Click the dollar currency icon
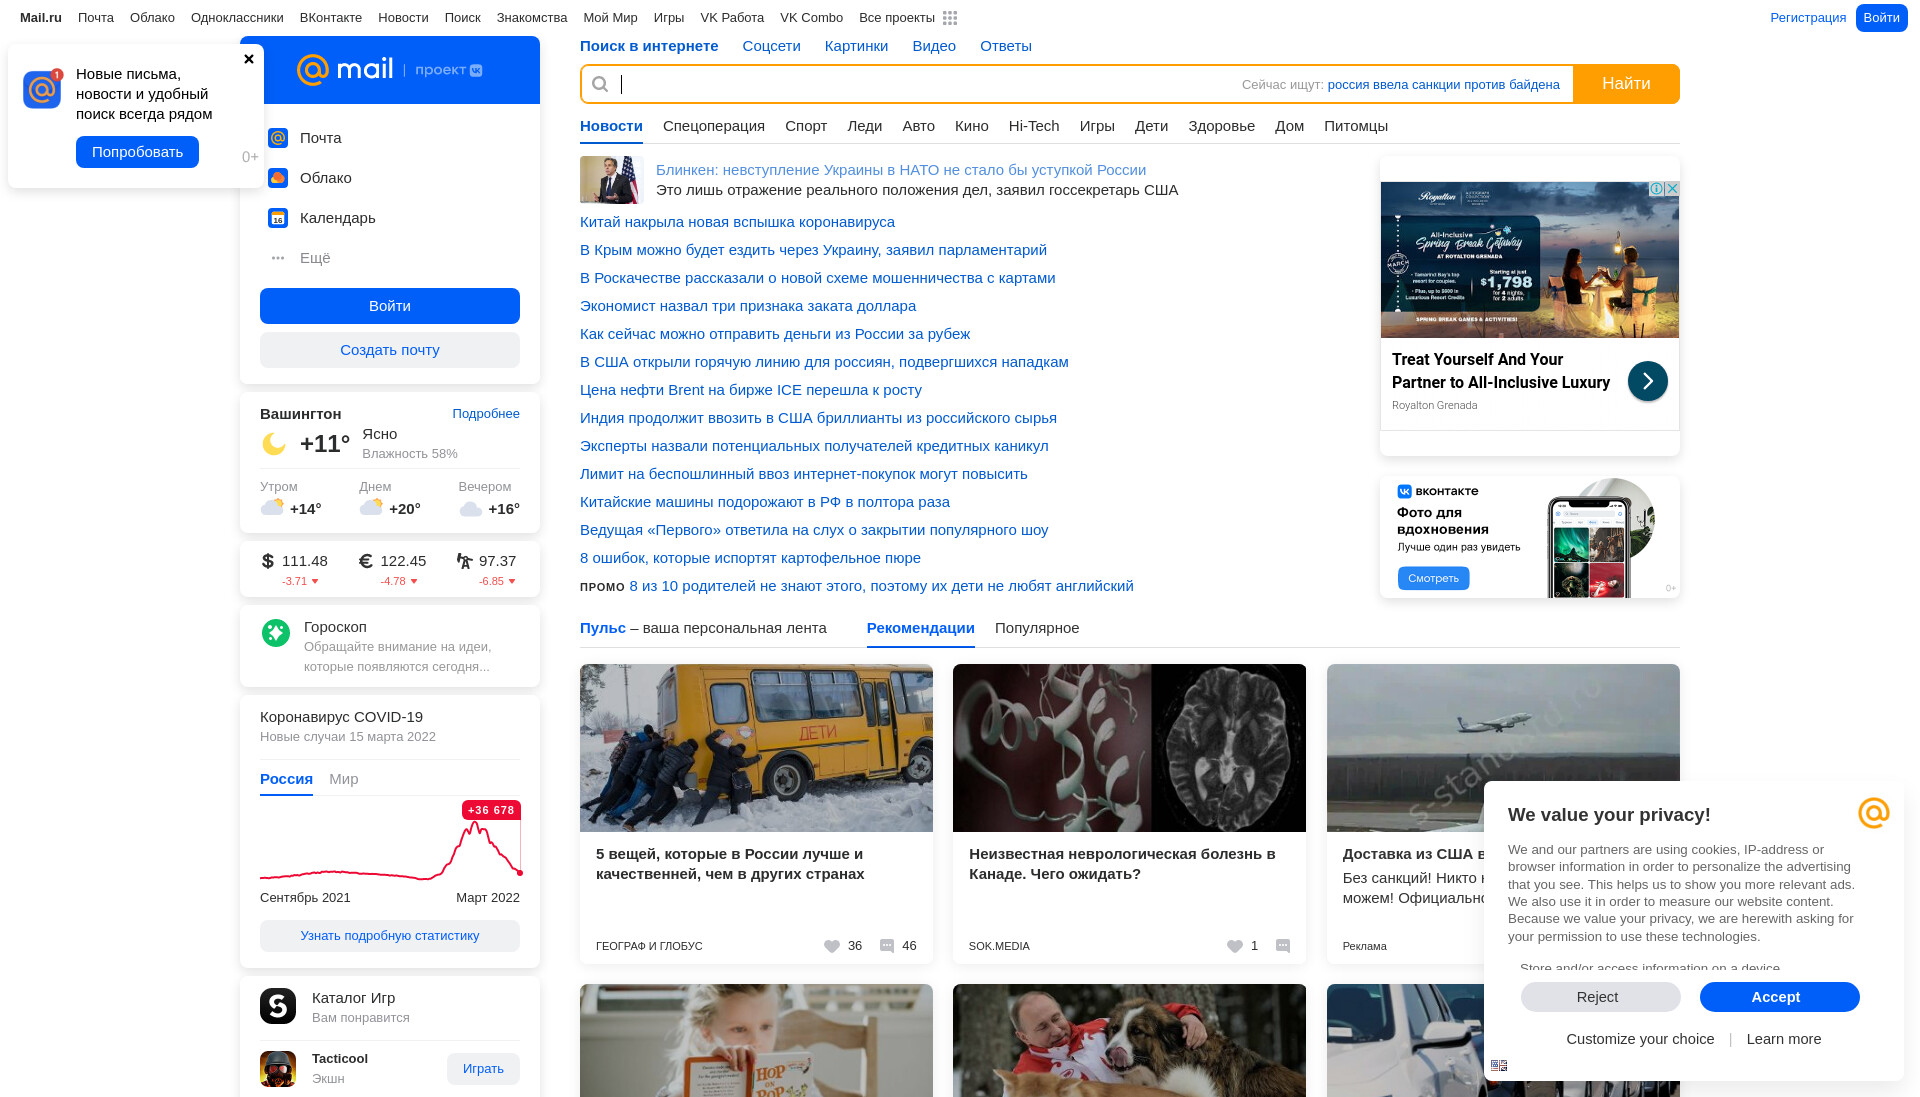 (267, 561)
